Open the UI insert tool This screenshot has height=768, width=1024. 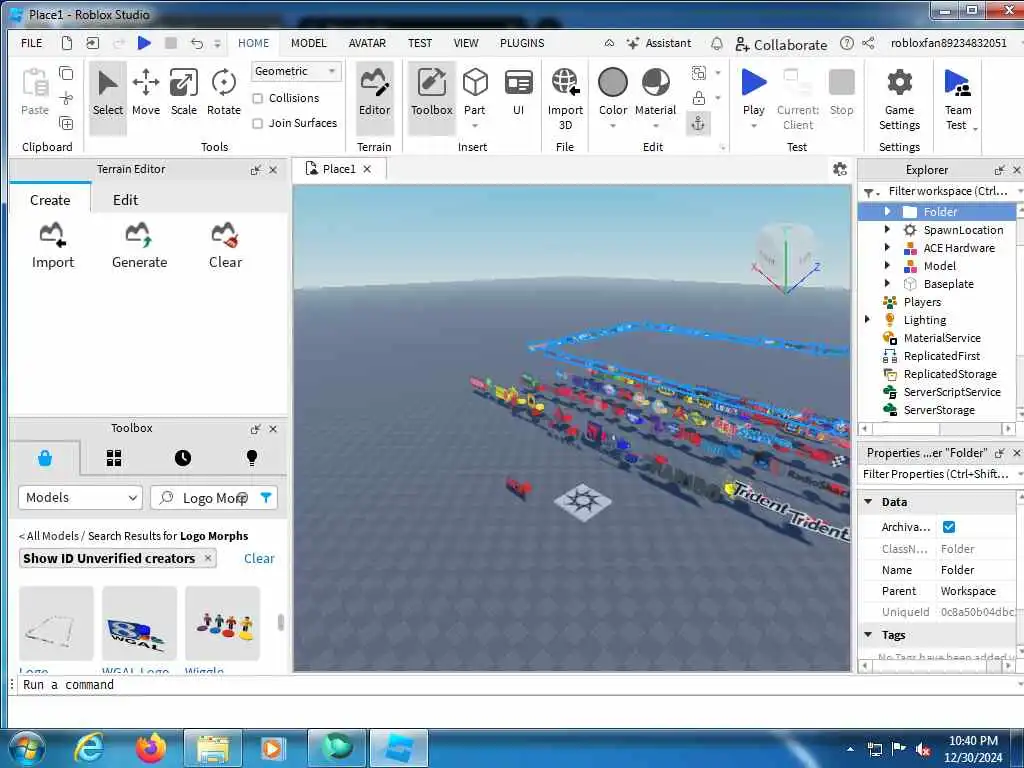click(x=519, y=93)
